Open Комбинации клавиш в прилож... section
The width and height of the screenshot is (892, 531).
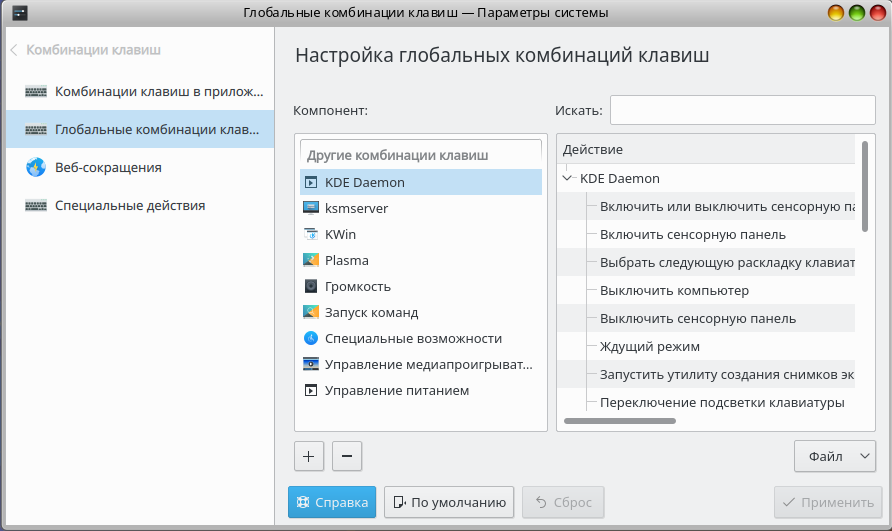coord(140,92)
